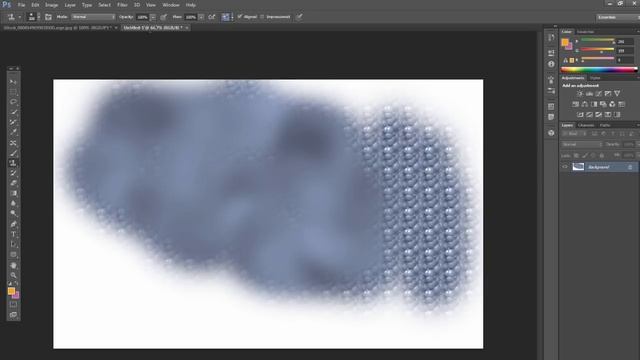The image size is (640, 360).
Task: Toggle Quick Mask mode
Action: click(13, 304)
